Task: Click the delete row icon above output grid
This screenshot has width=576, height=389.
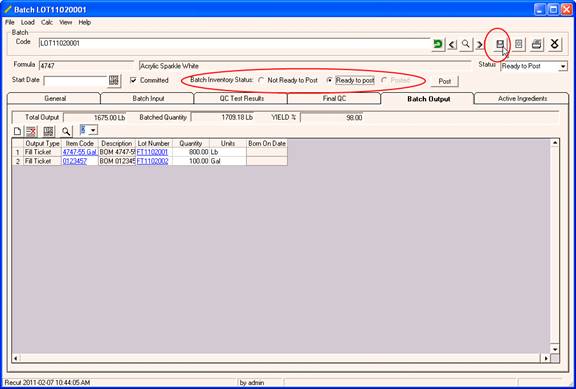Action: click(x=31, y=131)
